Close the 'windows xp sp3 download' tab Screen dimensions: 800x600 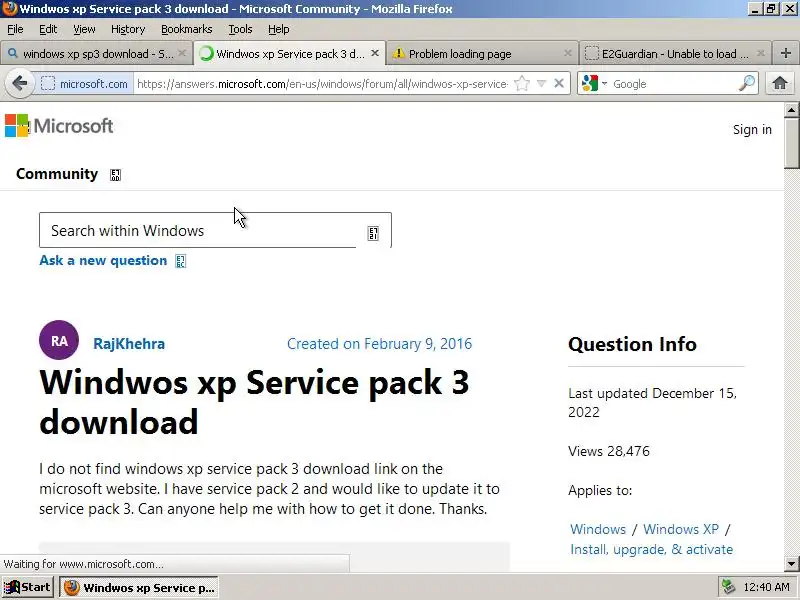tap(182, 53)
